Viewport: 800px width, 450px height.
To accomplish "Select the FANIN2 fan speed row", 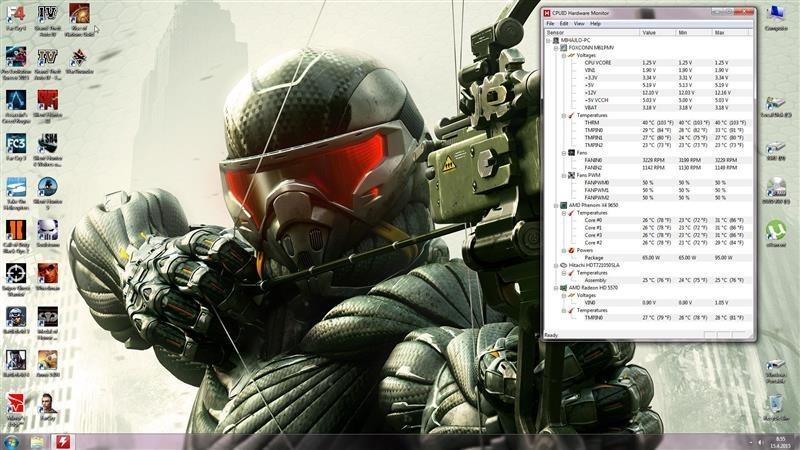I will (x=648, y=167).
